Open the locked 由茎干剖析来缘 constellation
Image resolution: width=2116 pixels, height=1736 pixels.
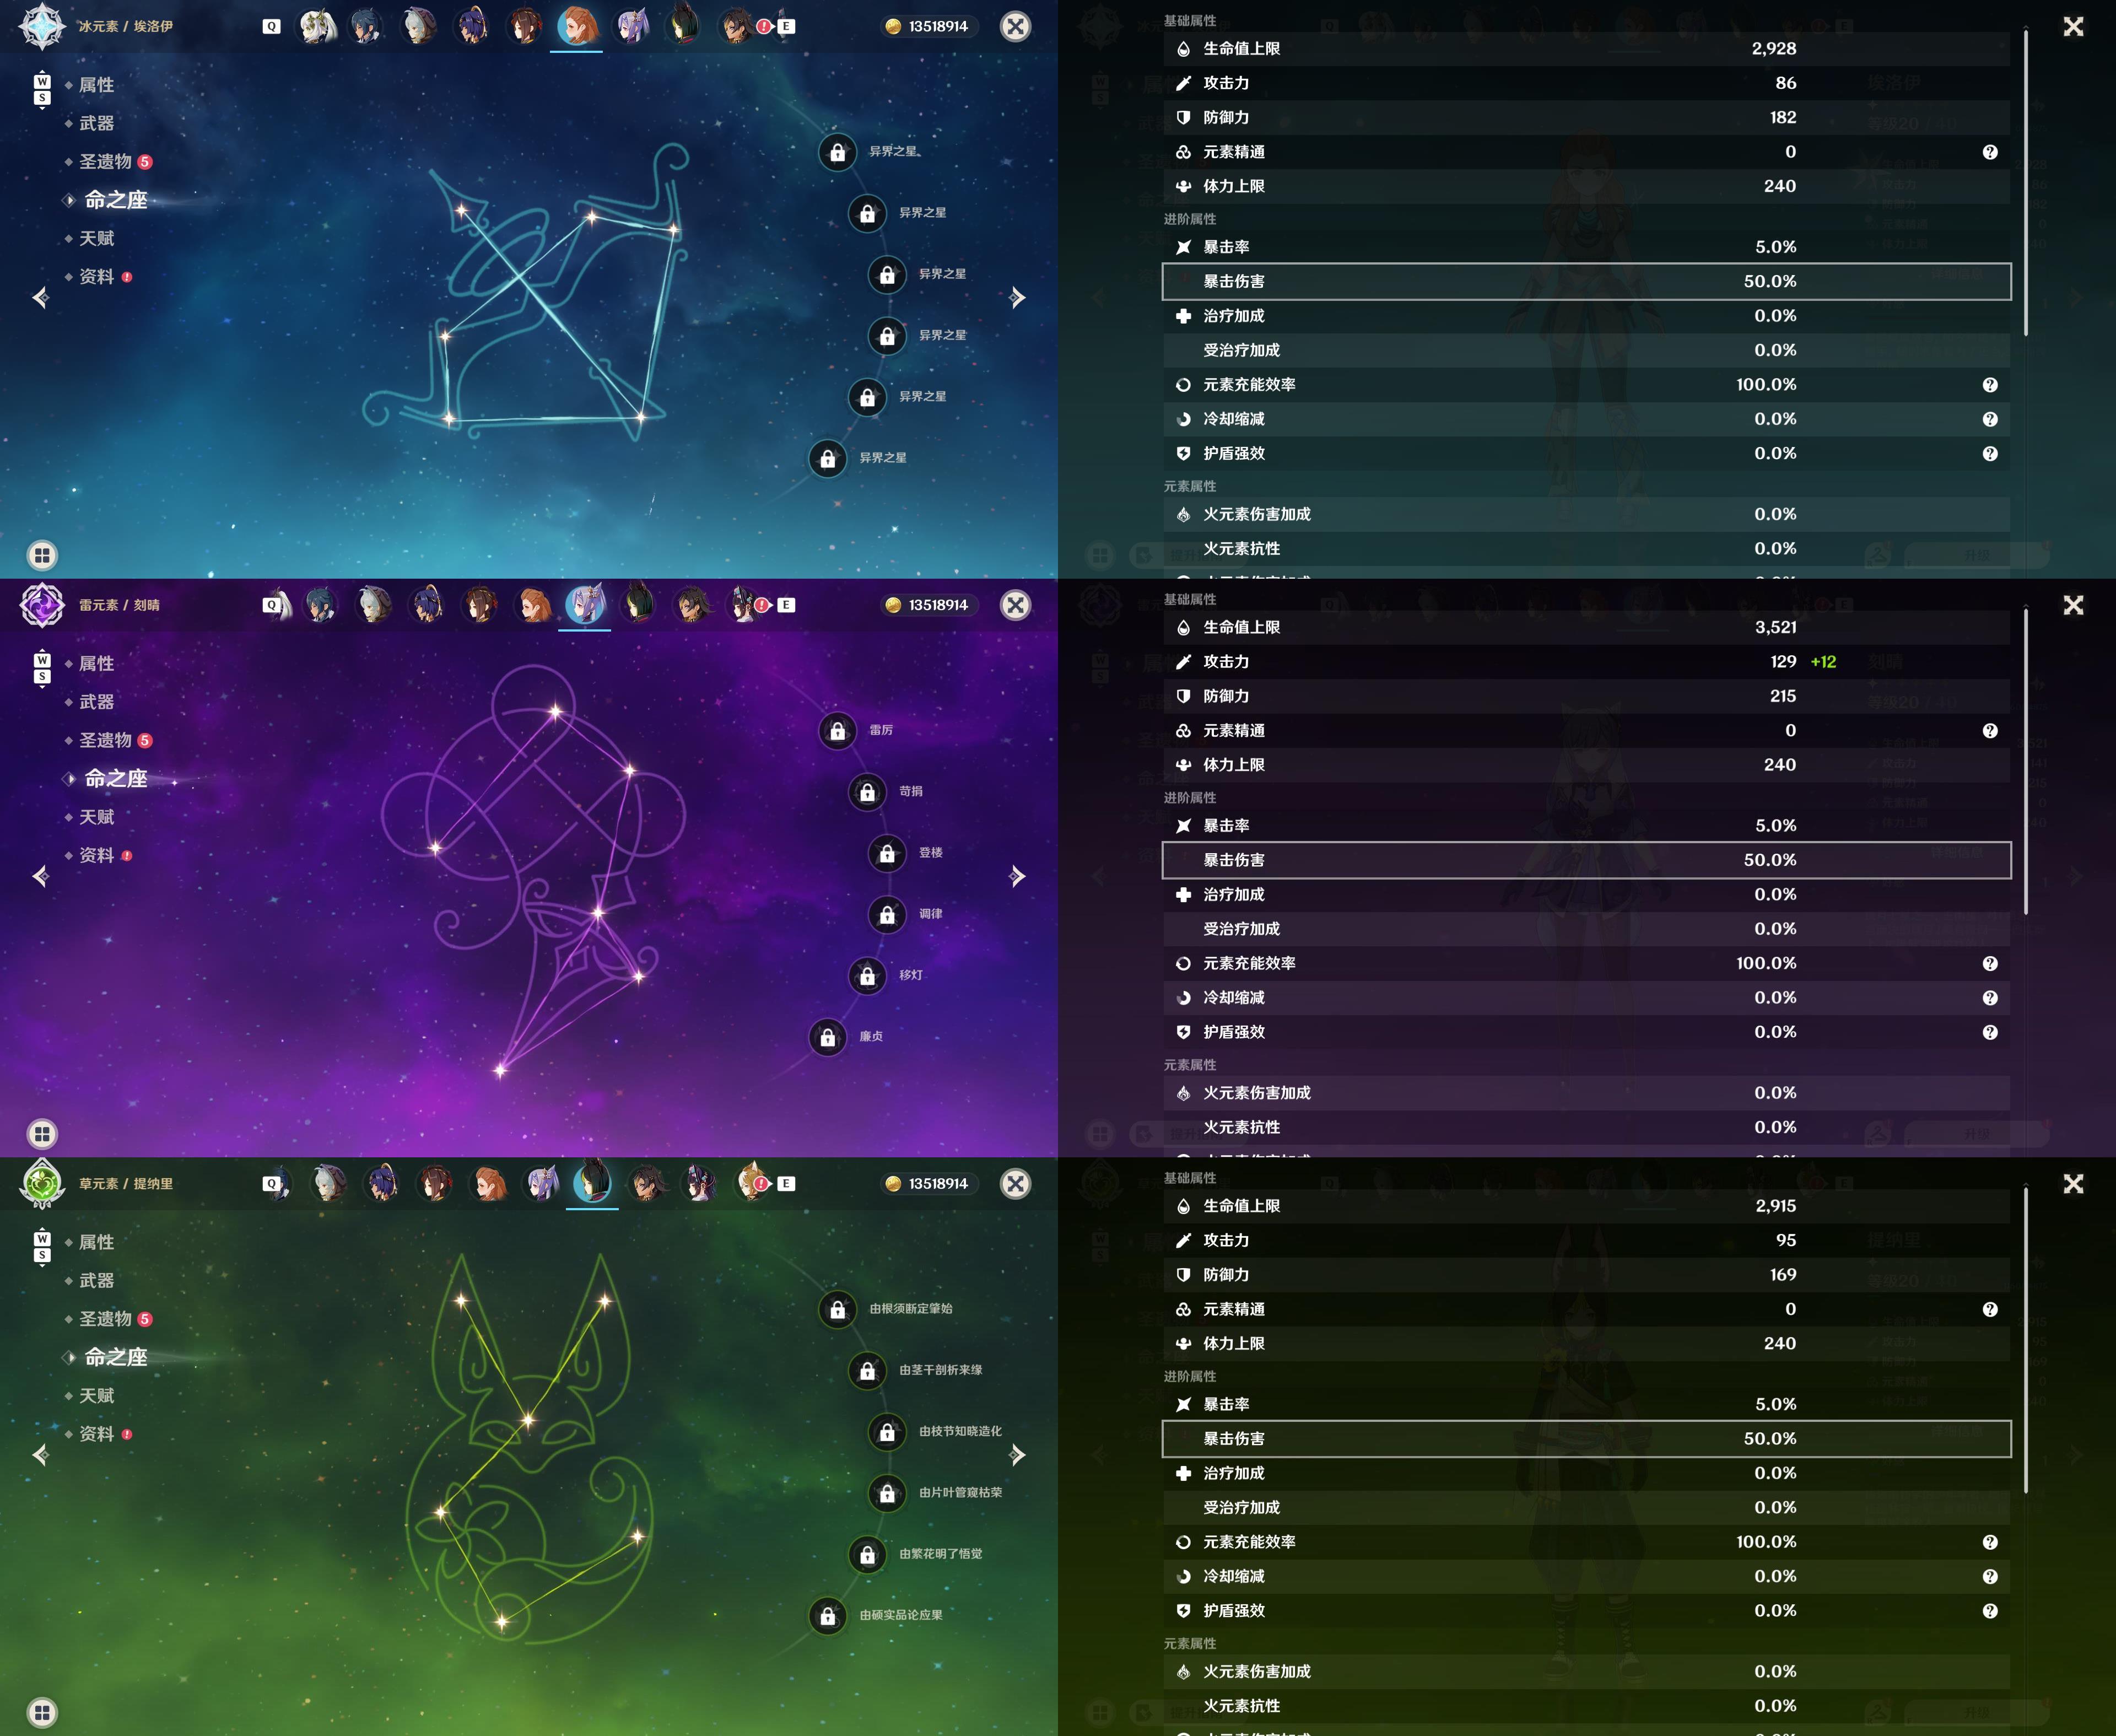[x=867, y=1371]
